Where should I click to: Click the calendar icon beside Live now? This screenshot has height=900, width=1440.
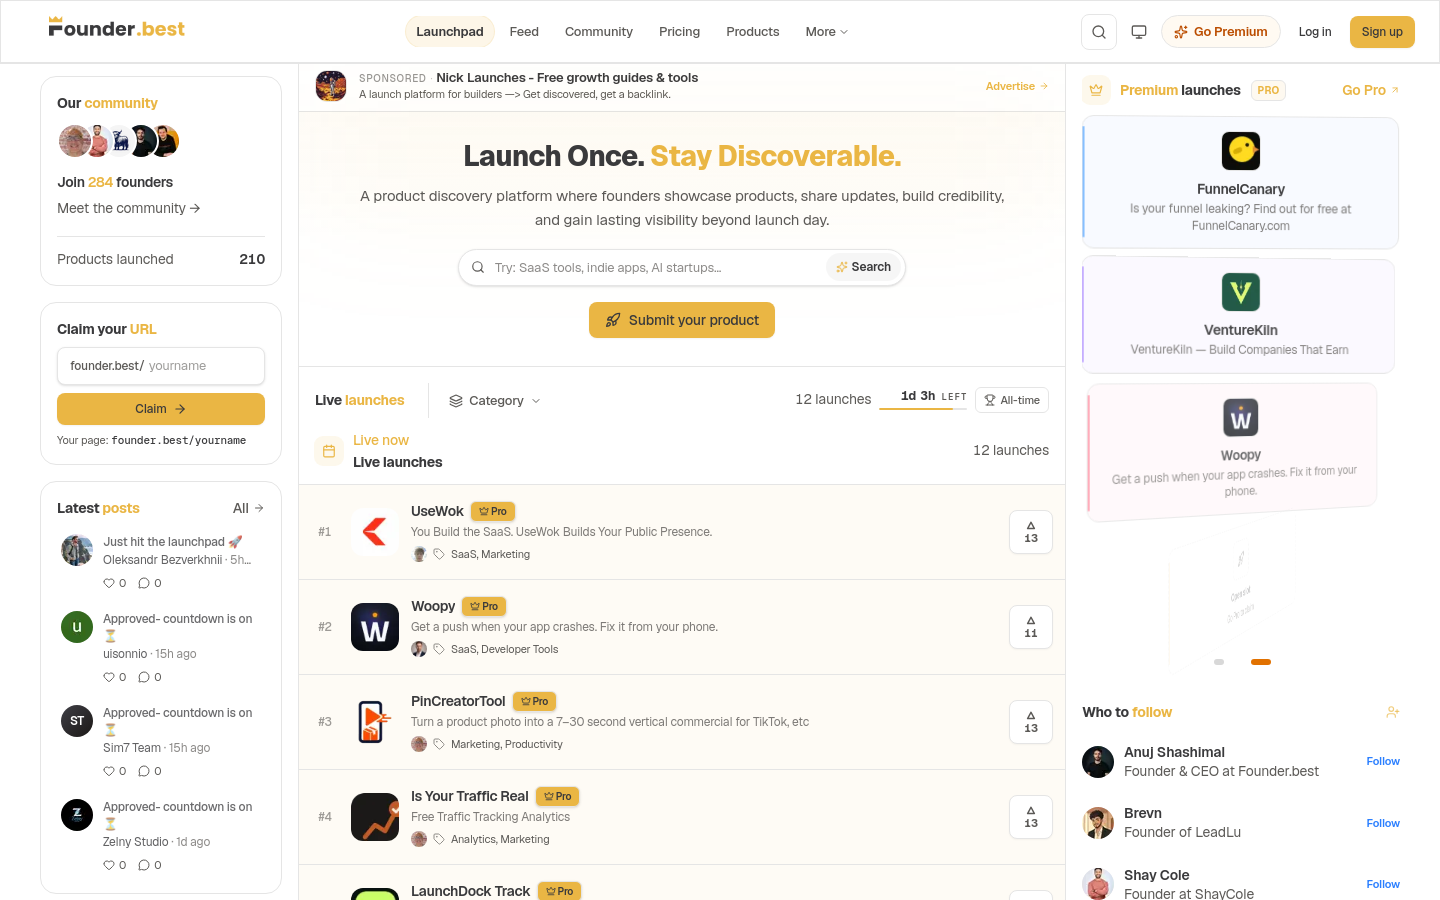[x=329, y=451]
